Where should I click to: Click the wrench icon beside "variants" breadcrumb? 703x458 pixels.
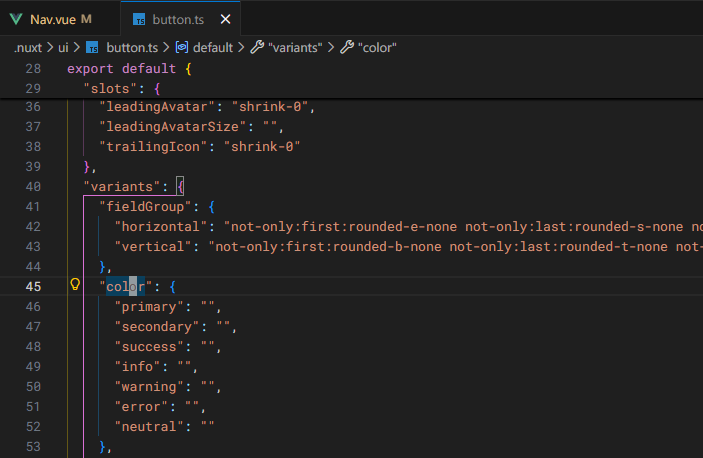pyautogui.click(x=257, y=47)
